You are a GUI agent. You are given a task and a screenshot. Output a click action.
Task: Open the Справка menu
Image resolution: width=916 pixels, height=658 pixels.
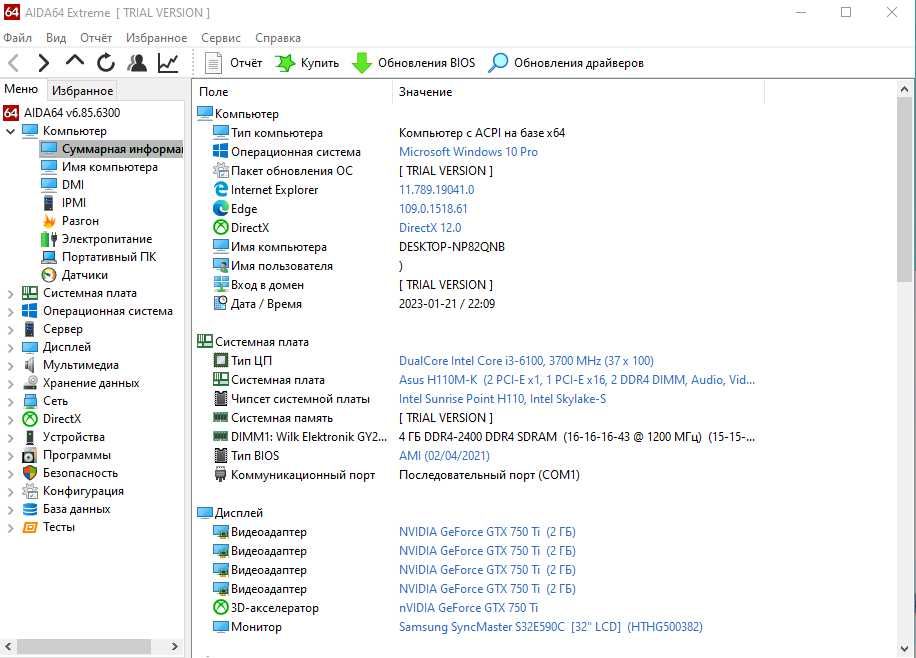(278, 38)
